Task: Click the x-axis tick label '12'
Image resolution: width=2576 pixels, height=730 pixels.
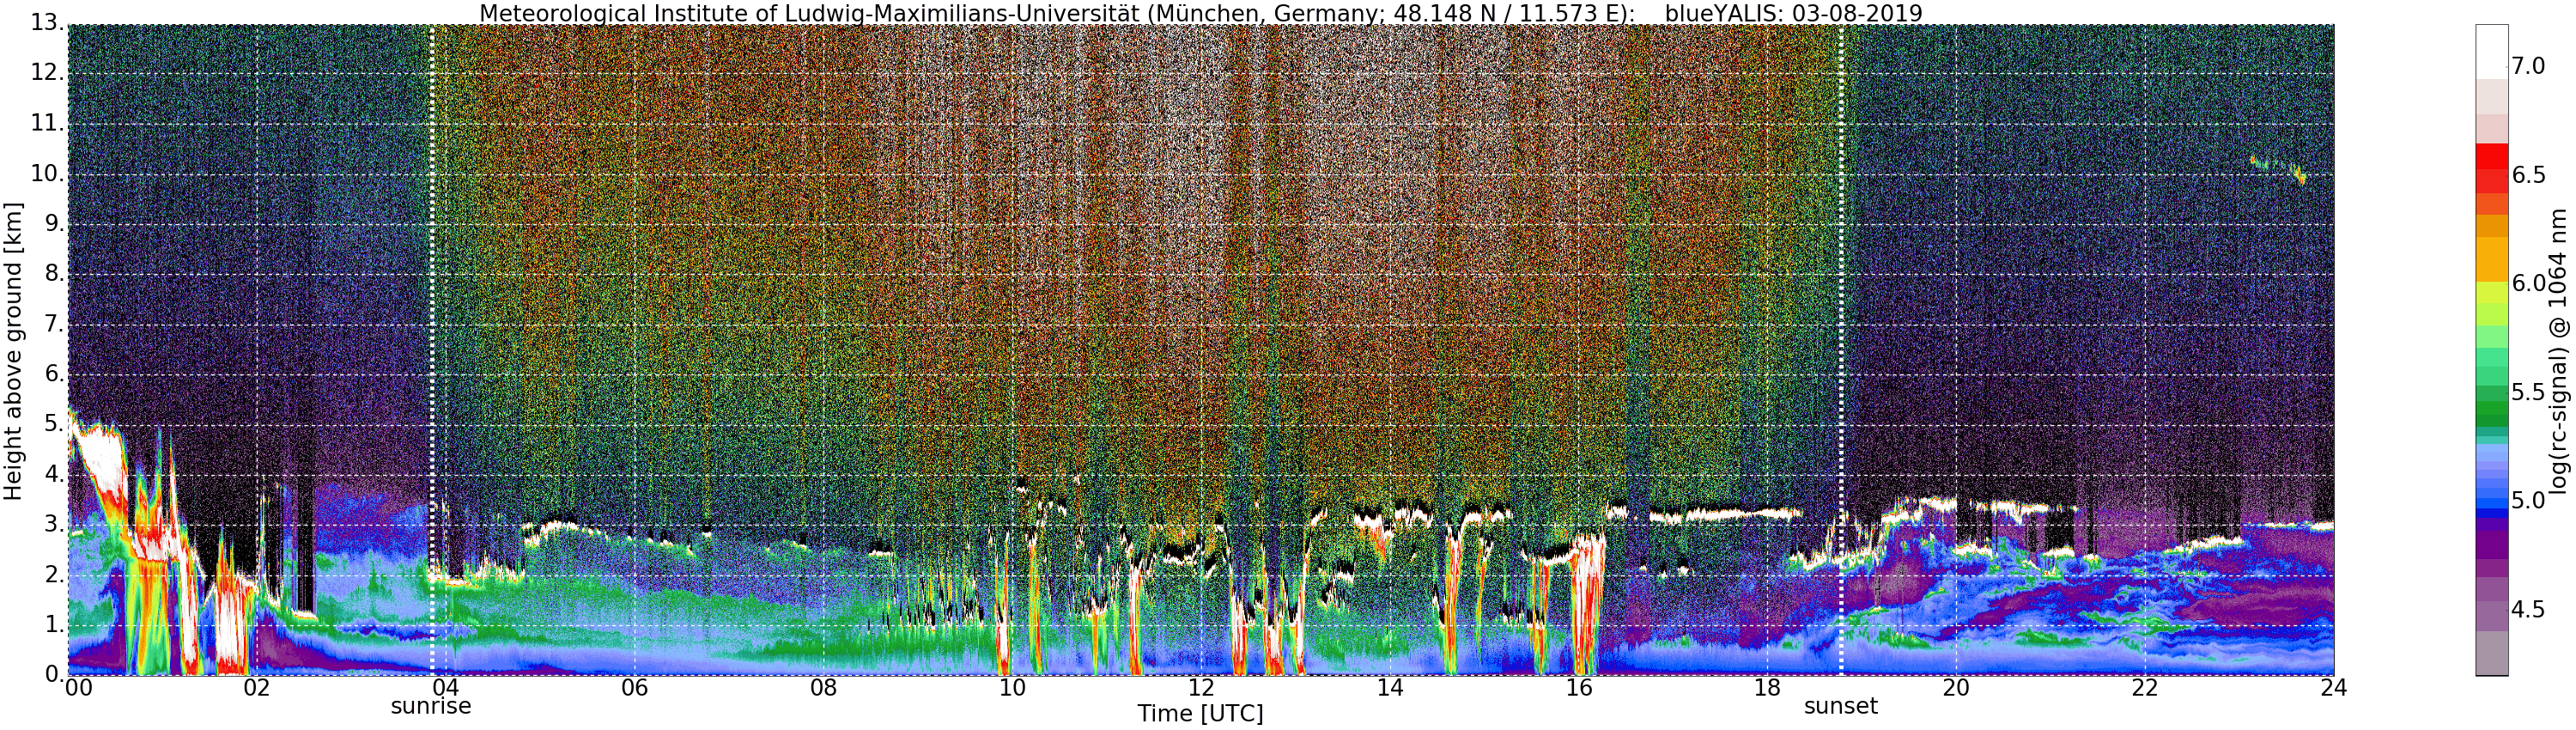Action: coord(1201,688)
